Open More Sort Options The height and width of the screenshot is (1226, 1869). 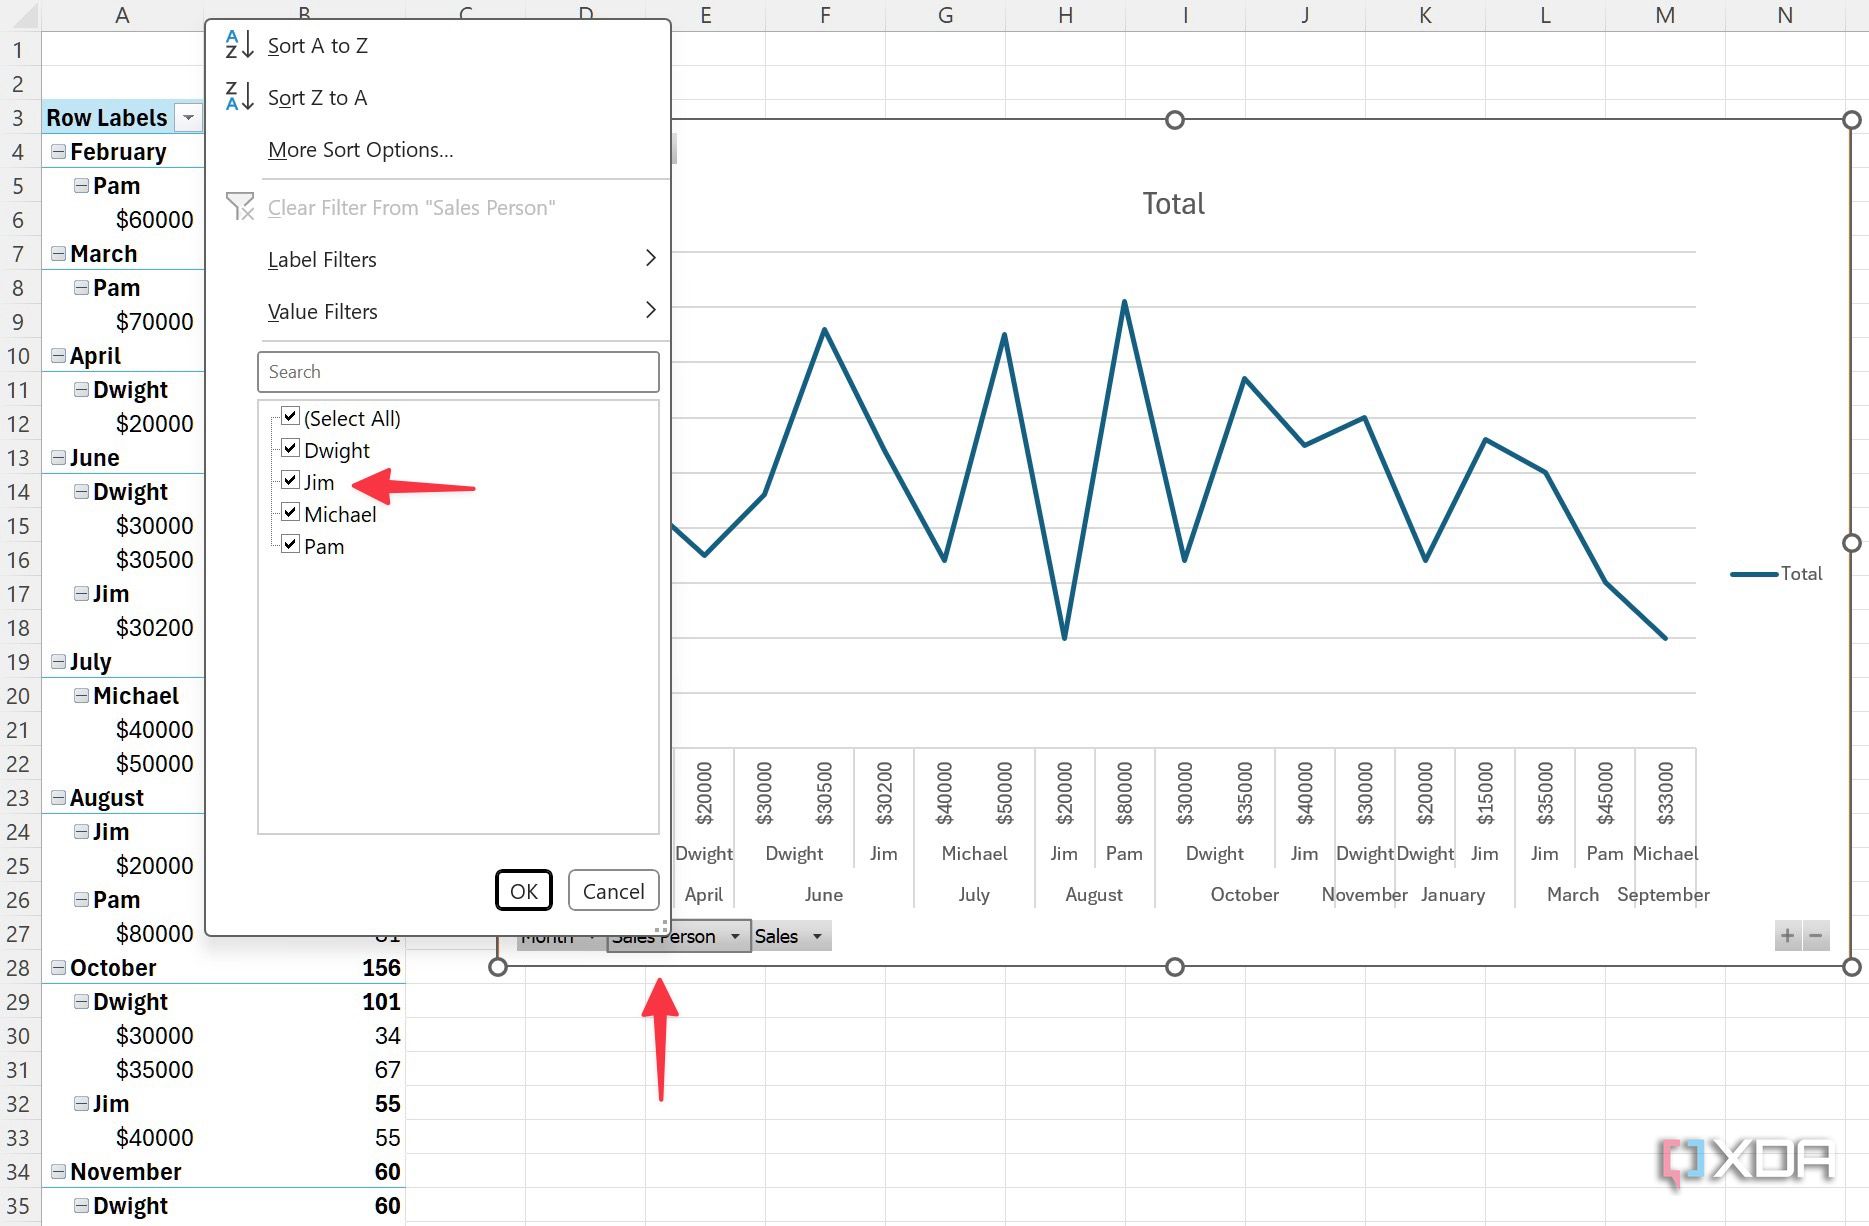tap(360, 150)
